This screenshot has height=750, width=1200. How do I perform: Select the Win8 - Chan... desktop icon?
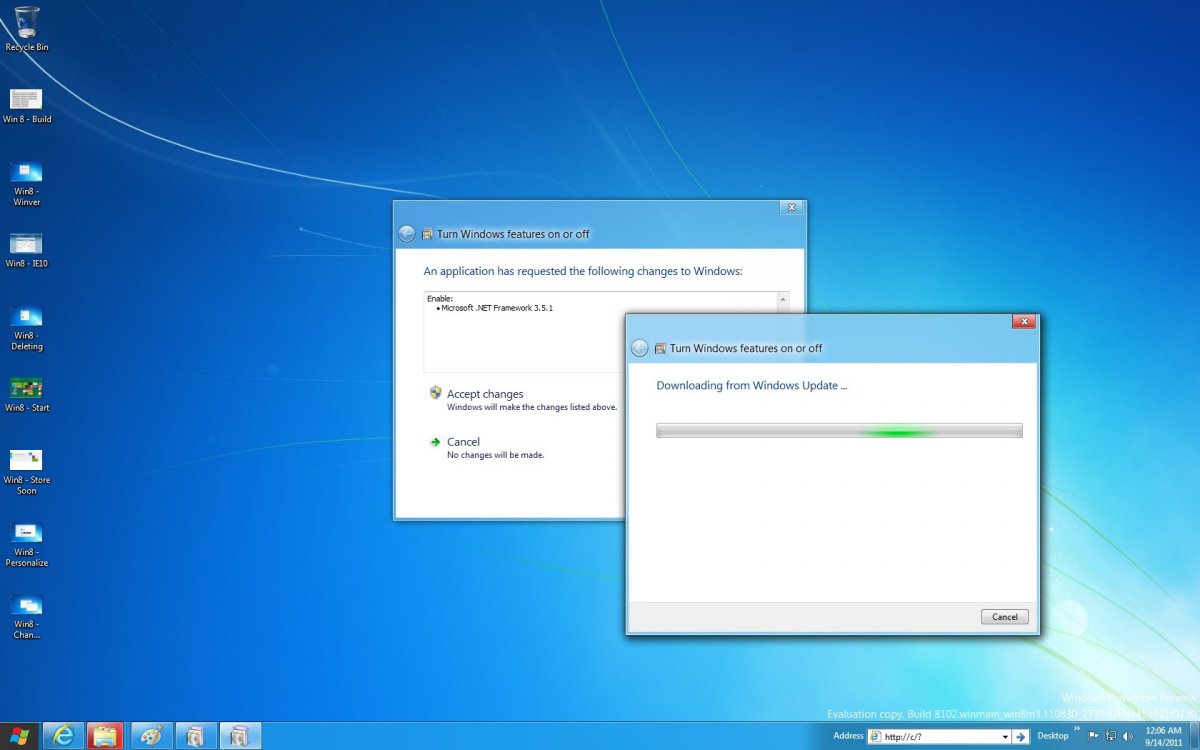pos(27,615)
